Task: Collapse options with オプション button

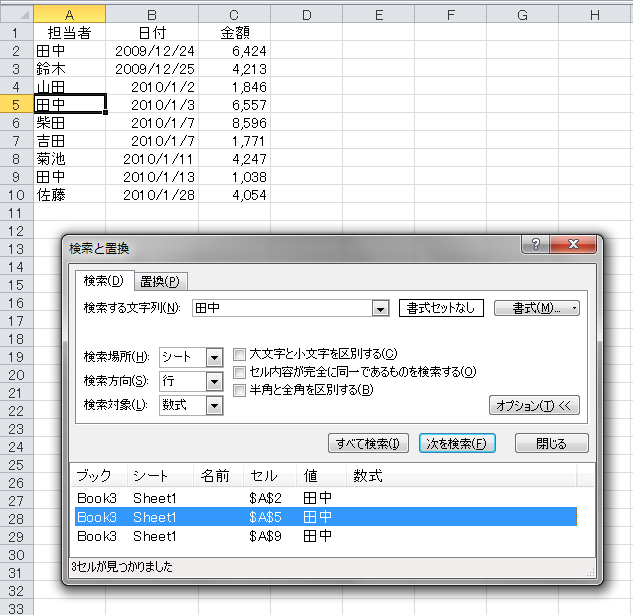Action: 534,405
